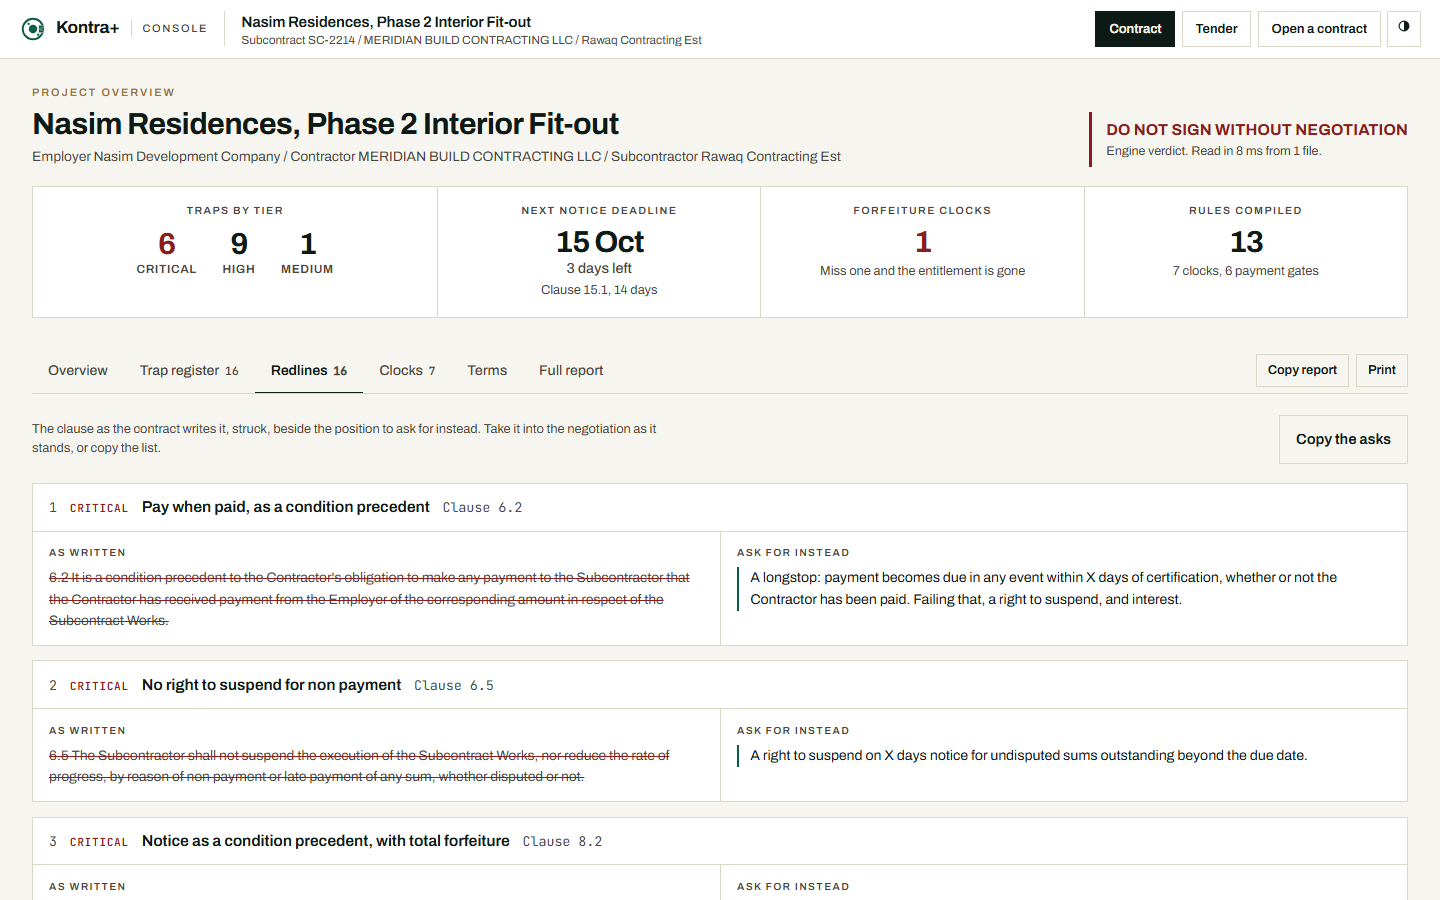Click the forfeiture clocks count
The width and height of the screenshot is (1440, 900).
tap(923, 242)
